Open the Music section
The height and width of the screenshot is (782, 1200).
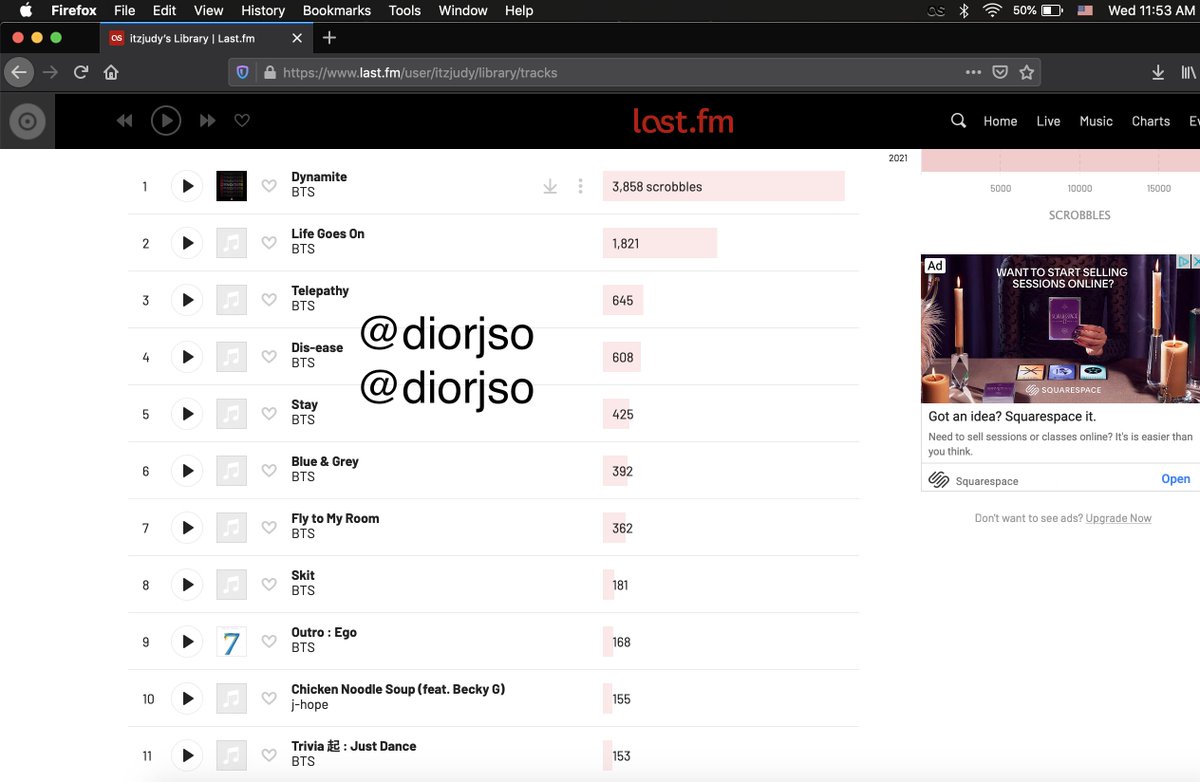point(1096,121)
